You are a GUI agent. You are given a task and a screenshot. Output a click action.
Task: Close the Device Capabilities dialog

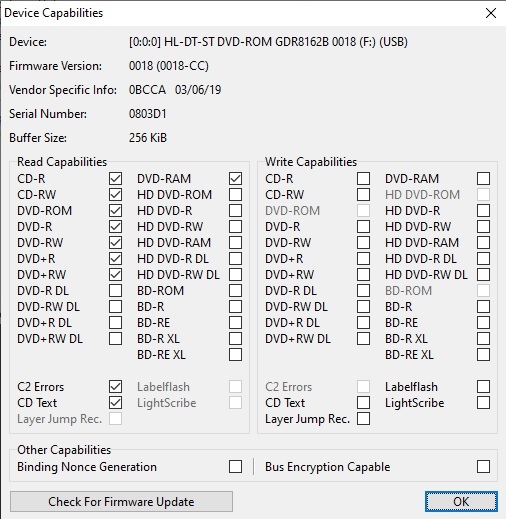[x=491, y=13]
